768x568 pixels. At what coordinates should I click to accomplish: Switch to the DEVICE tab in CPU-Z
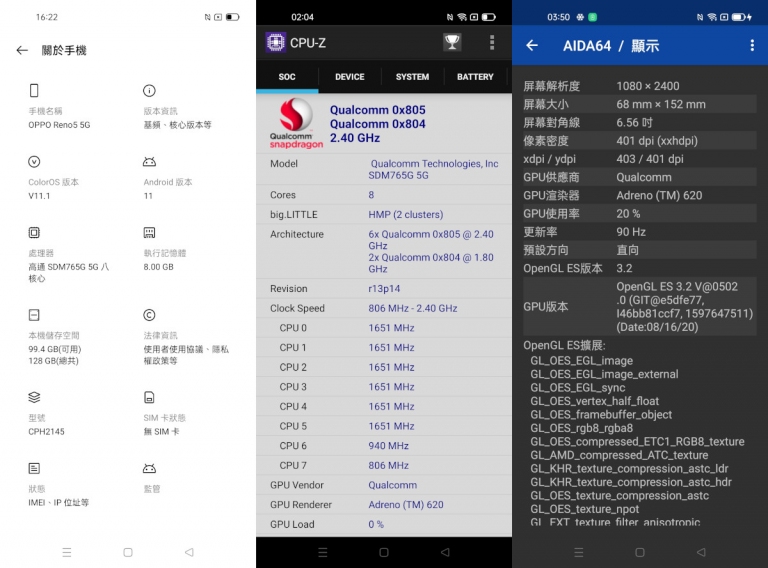click(x=350, y=77)
